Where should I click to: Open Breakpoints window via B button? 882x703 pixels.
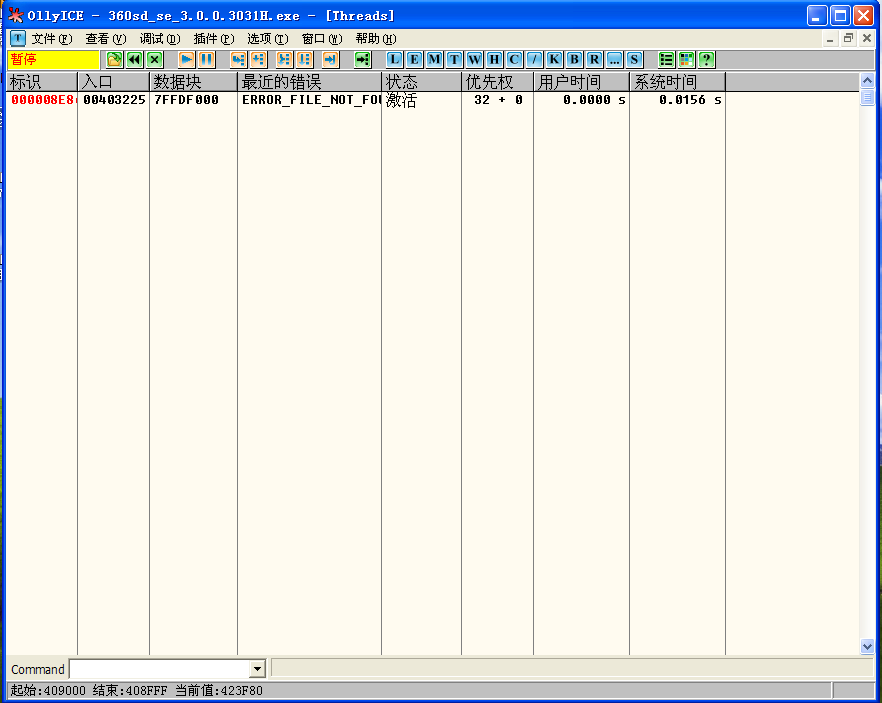(x=574, y=60)
